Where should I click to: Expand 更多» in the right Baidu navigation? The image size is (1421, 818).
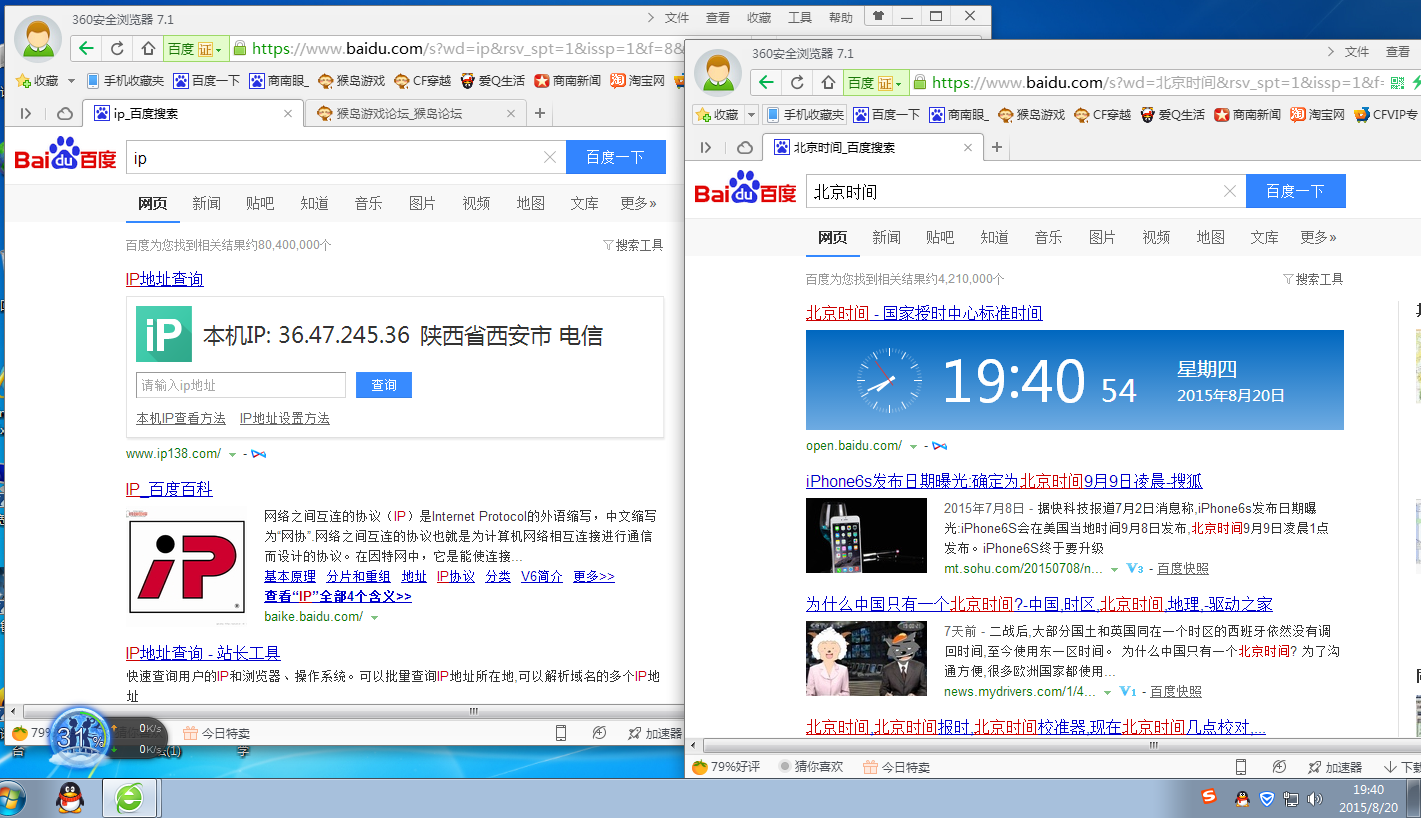pos(1318,237)
